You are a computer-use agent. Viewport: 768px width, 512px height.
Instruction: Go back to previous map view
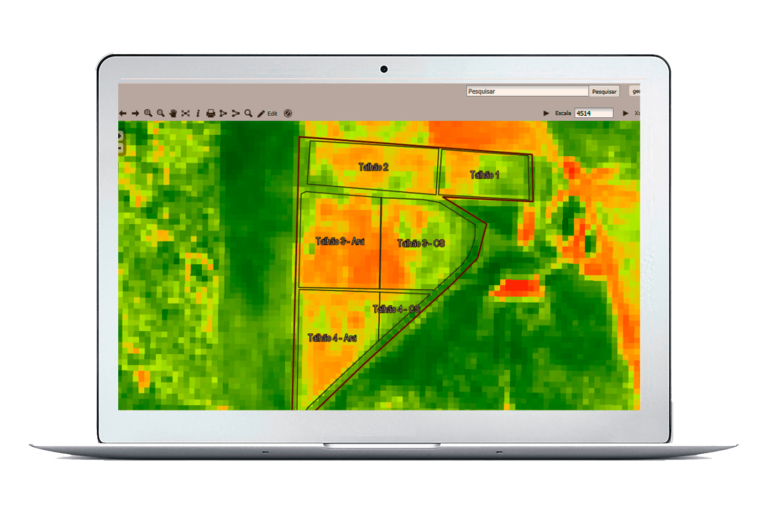(x=123, y=114)
